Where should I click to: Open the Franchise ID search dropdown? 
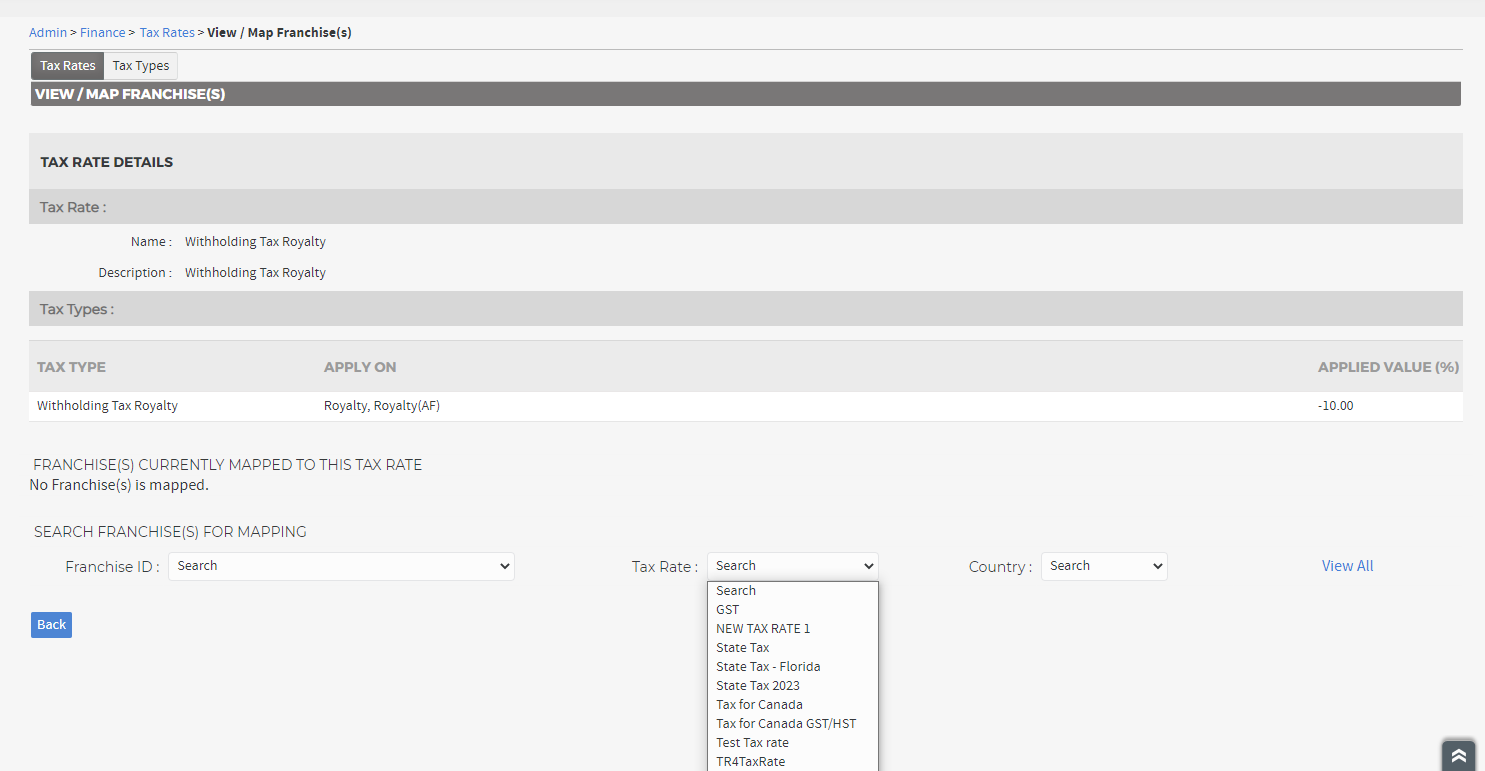coord(341,566)
